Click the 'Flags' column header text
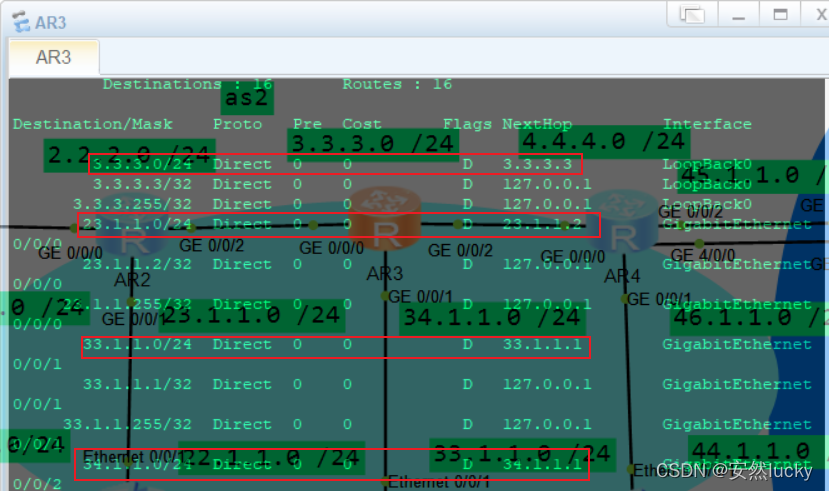 pyautogui.click(x=467, y=124)
